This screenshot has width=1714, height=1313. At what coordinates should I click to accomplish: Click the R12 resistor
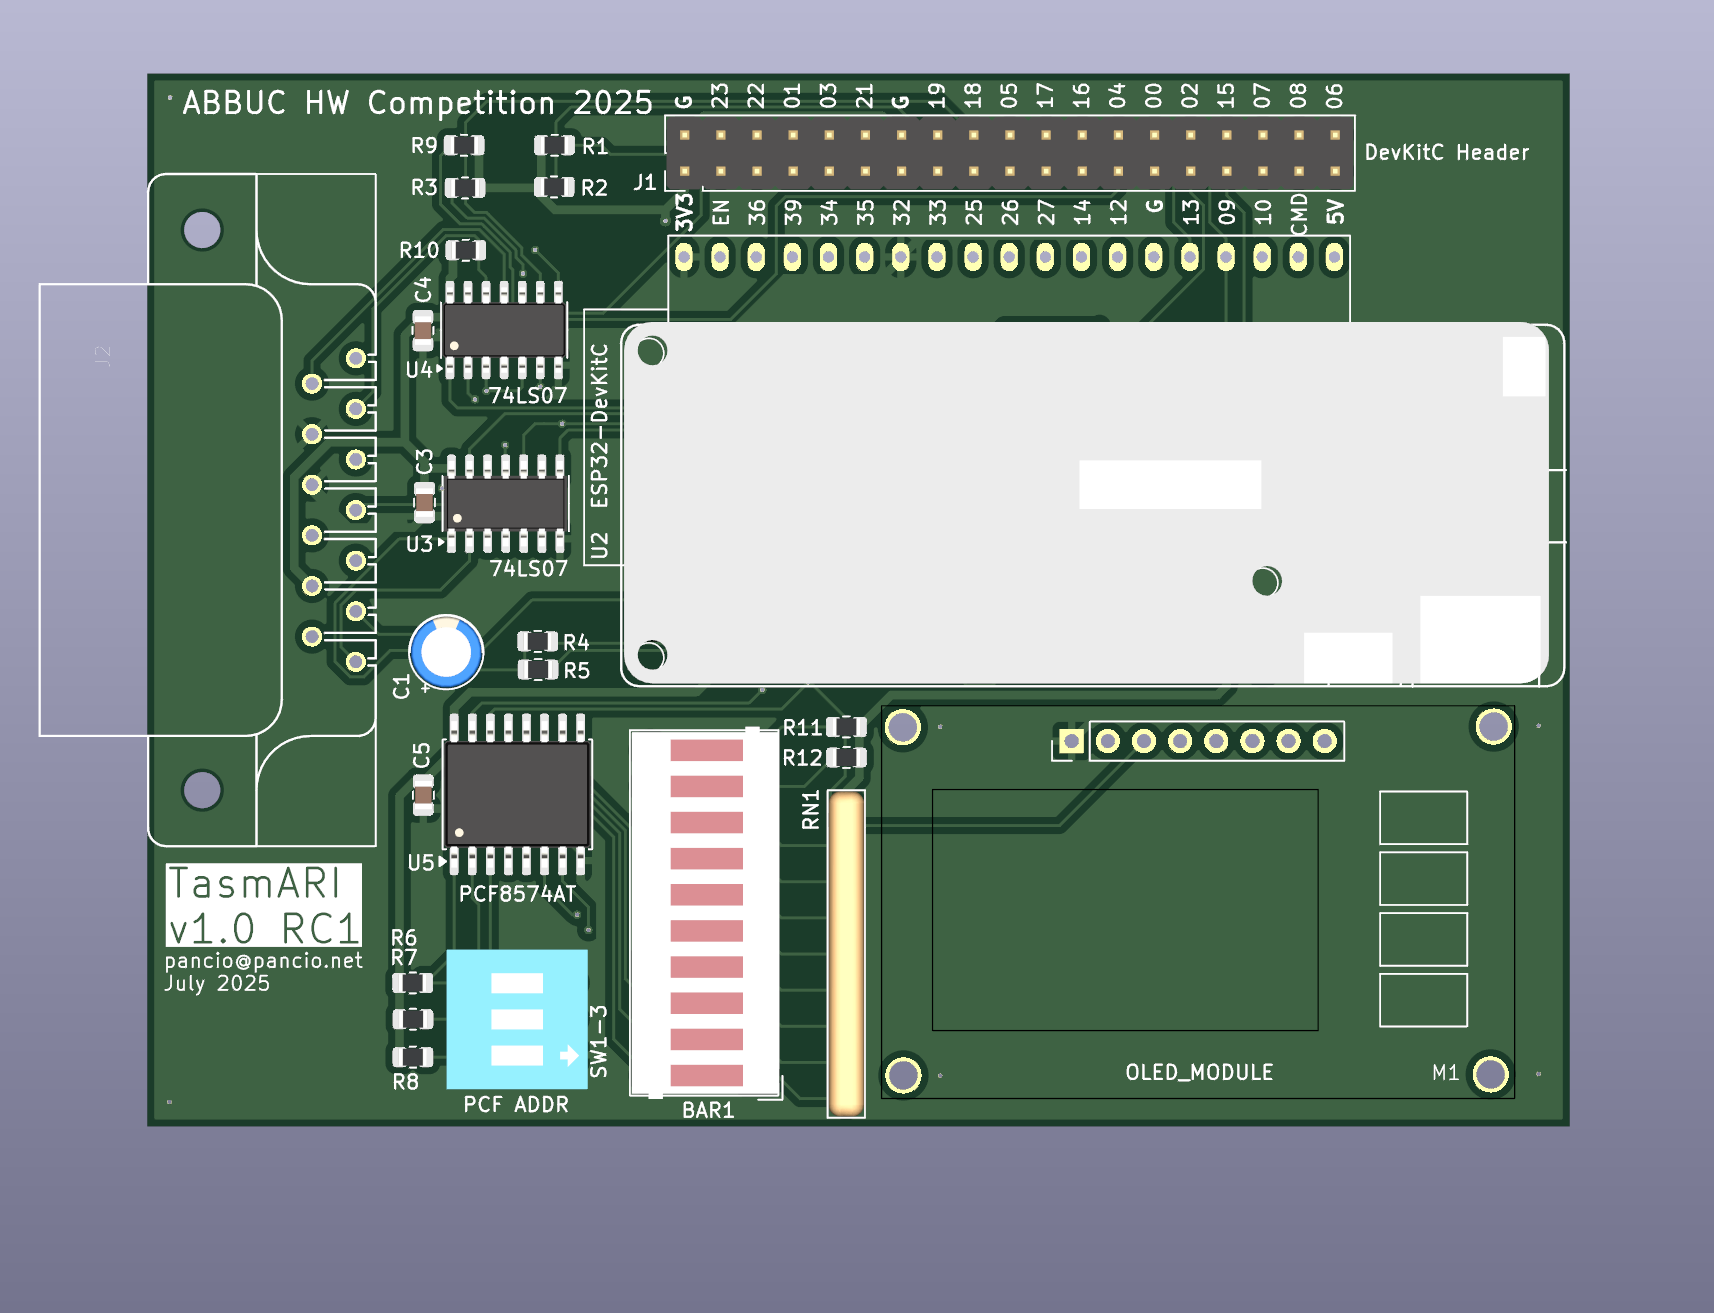(846, 757)
